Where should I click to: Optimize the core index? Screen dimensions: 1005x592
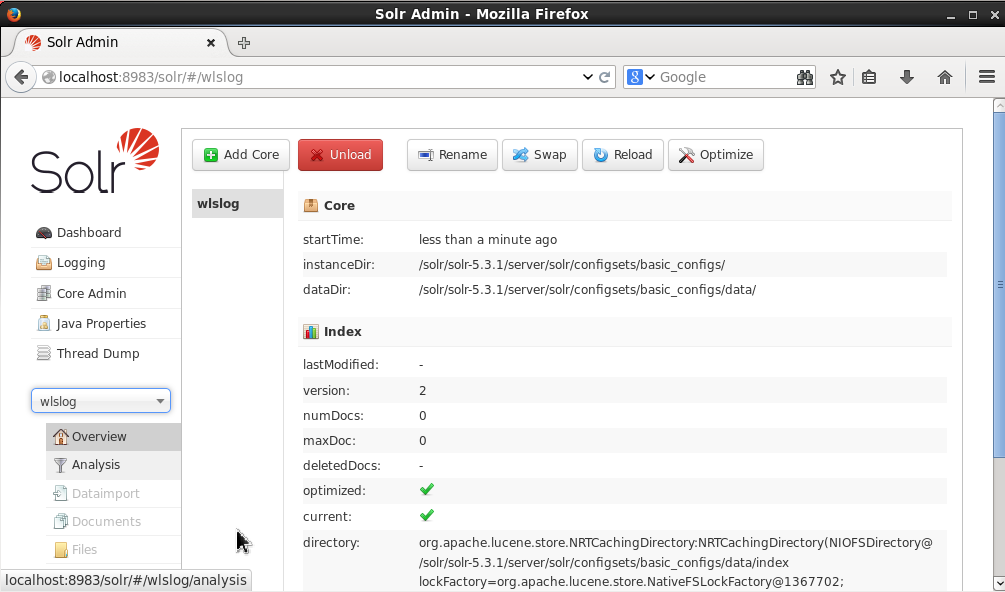[x=716, y=155]
